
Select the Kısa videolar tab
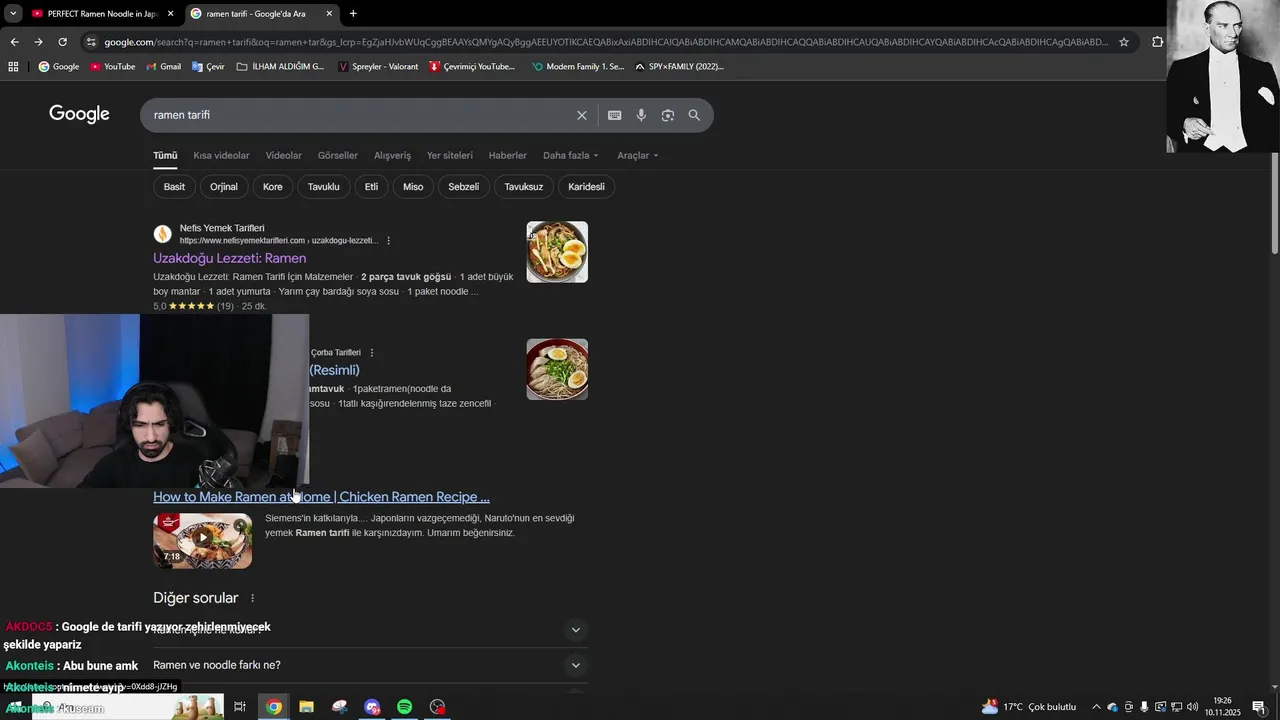(x=221, y=155)
